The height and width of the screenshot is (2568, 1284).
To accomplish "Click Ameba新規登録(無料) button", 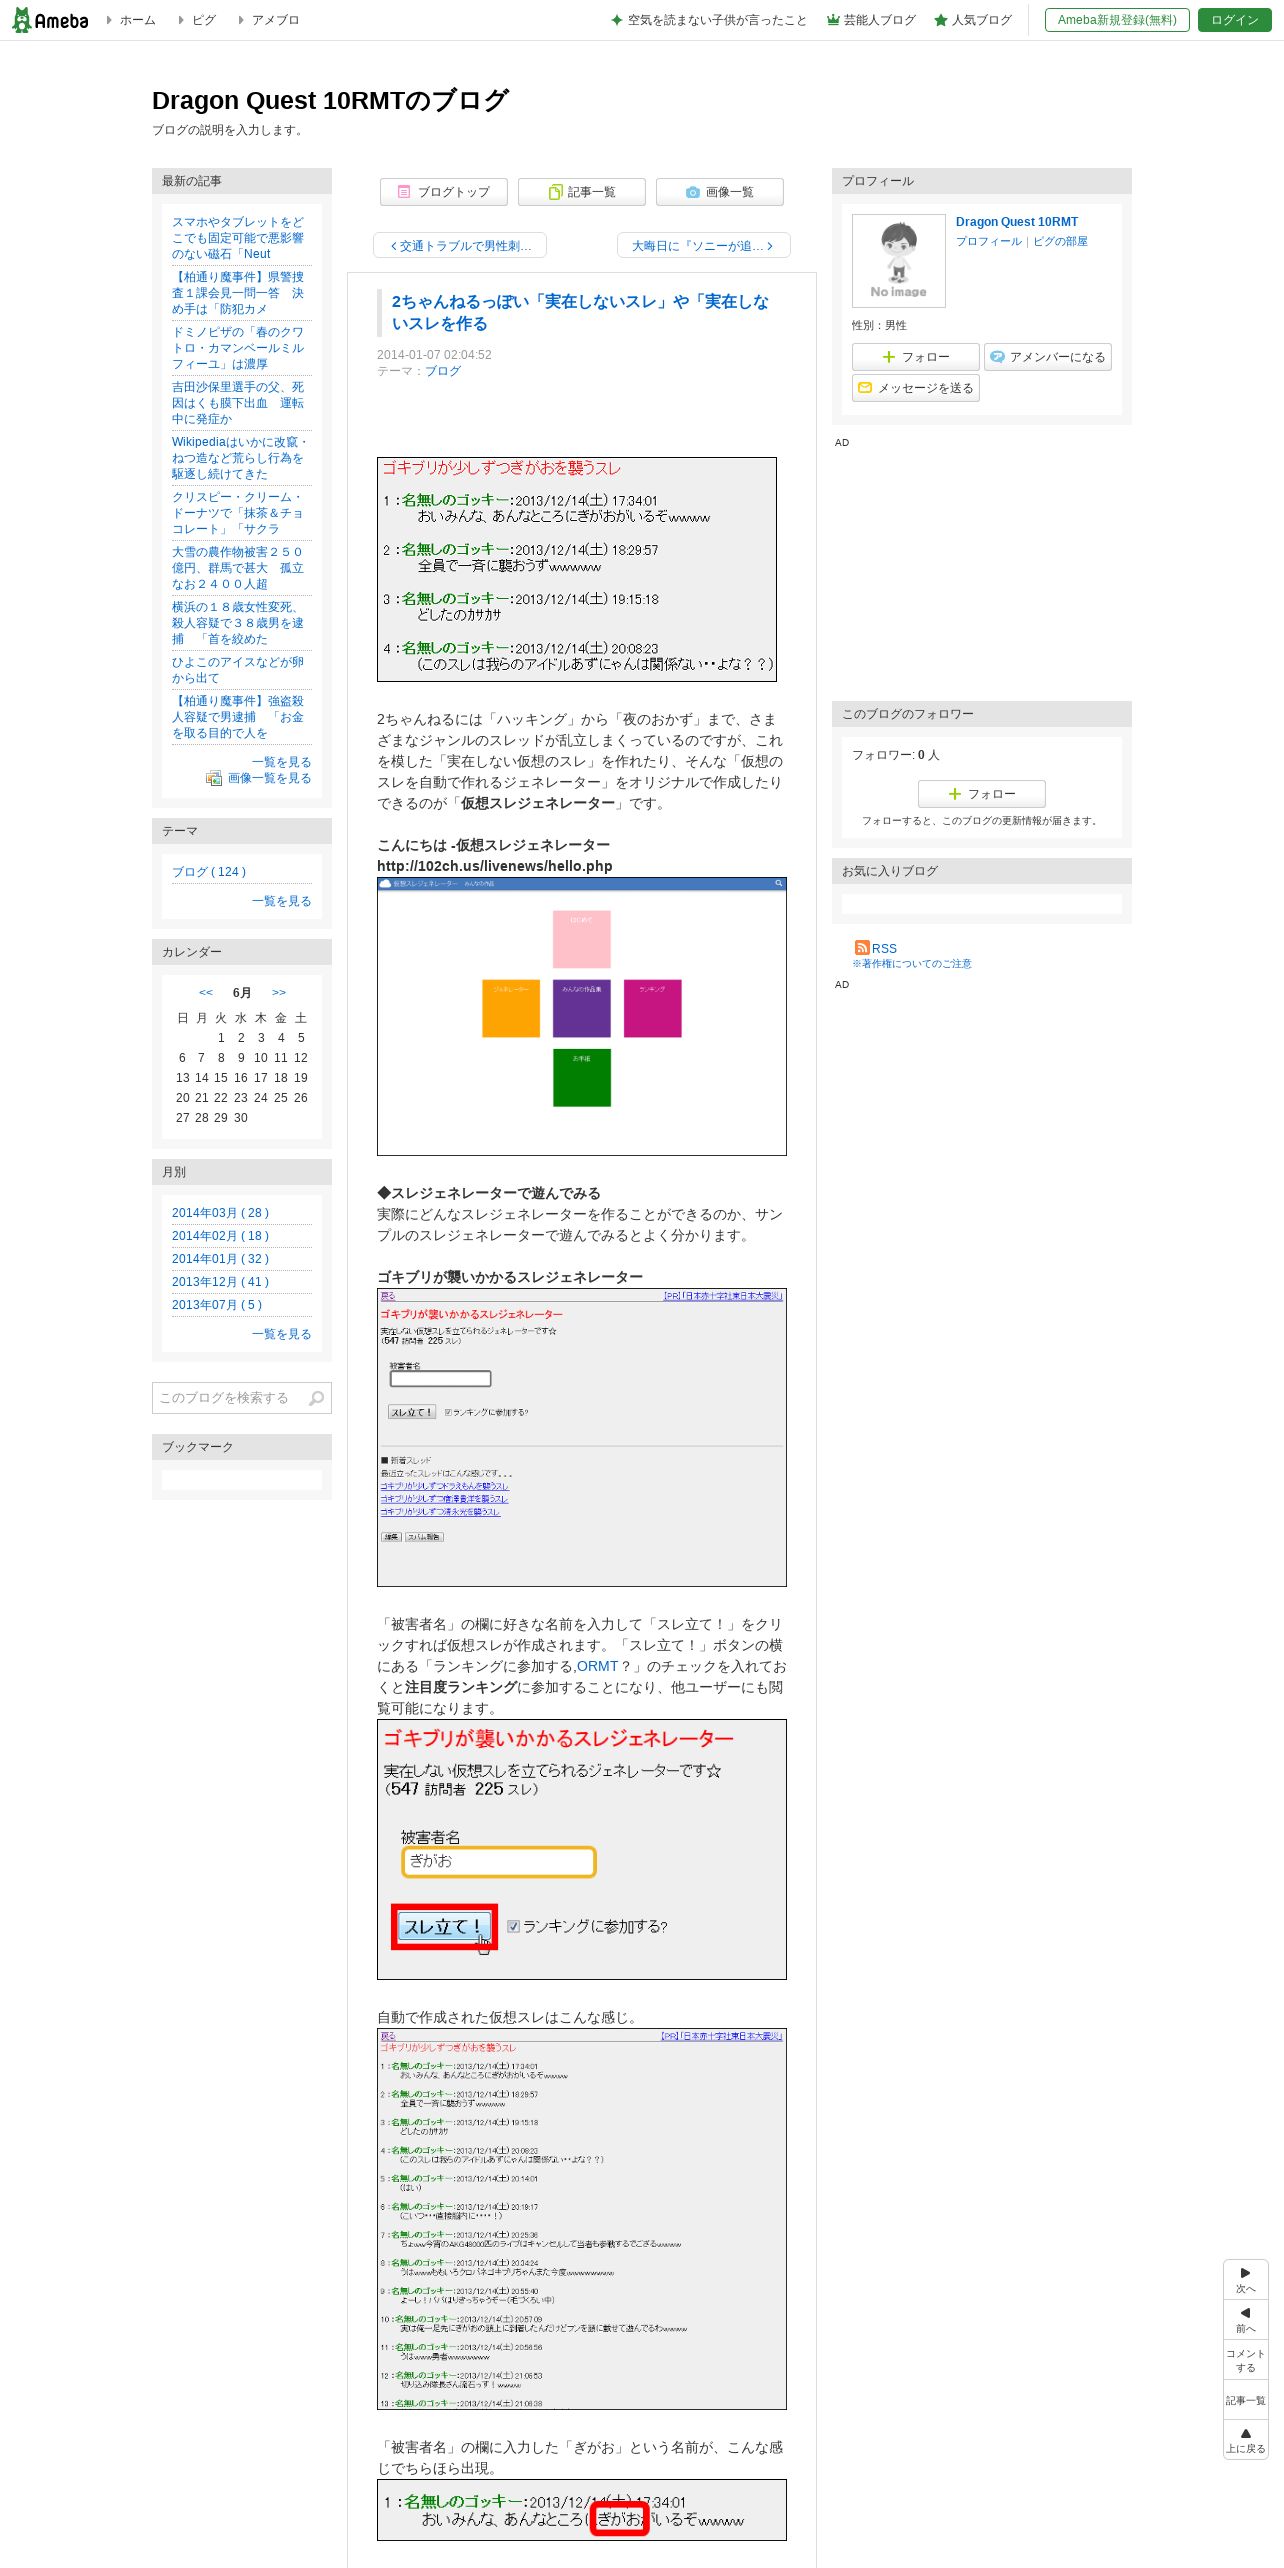I will pos(1117,20).
